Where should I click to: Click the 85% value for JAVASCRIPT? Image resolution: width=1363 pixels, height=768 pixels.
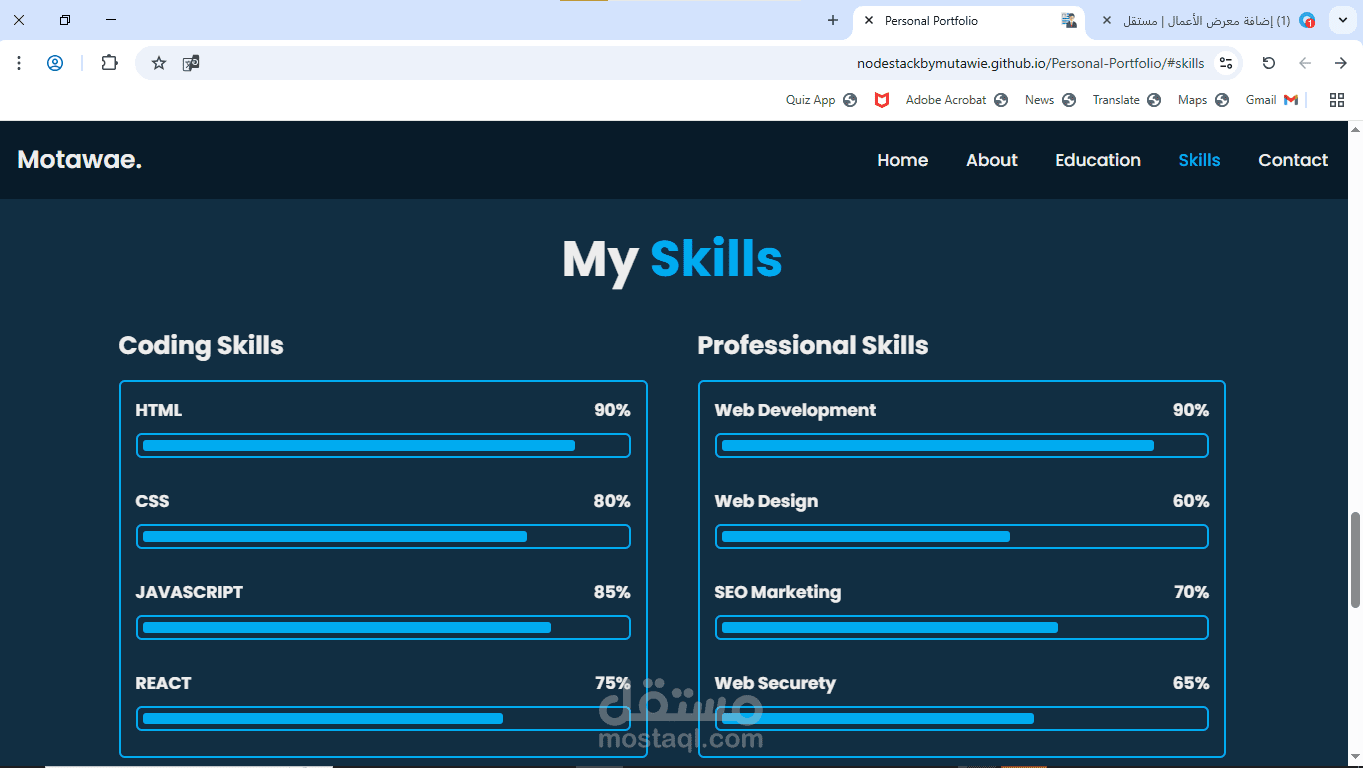pos(612,592)
